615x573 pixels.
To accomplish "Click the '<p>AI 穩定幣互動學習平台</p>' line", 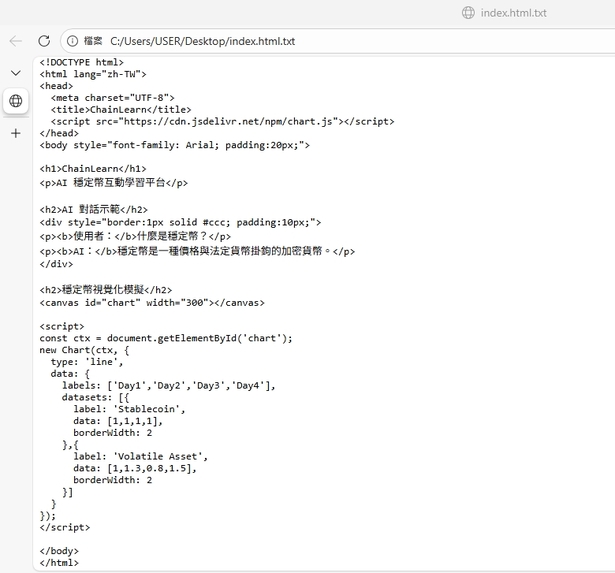I will [x=114, y=183].
